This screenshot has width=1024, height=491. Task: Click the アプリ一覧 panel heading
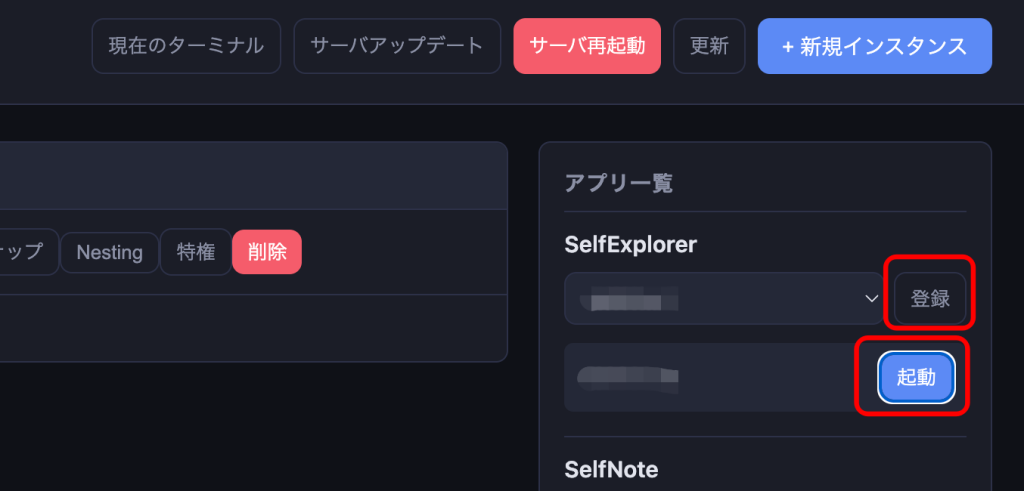pyautogui.click(x=618, y=184)
